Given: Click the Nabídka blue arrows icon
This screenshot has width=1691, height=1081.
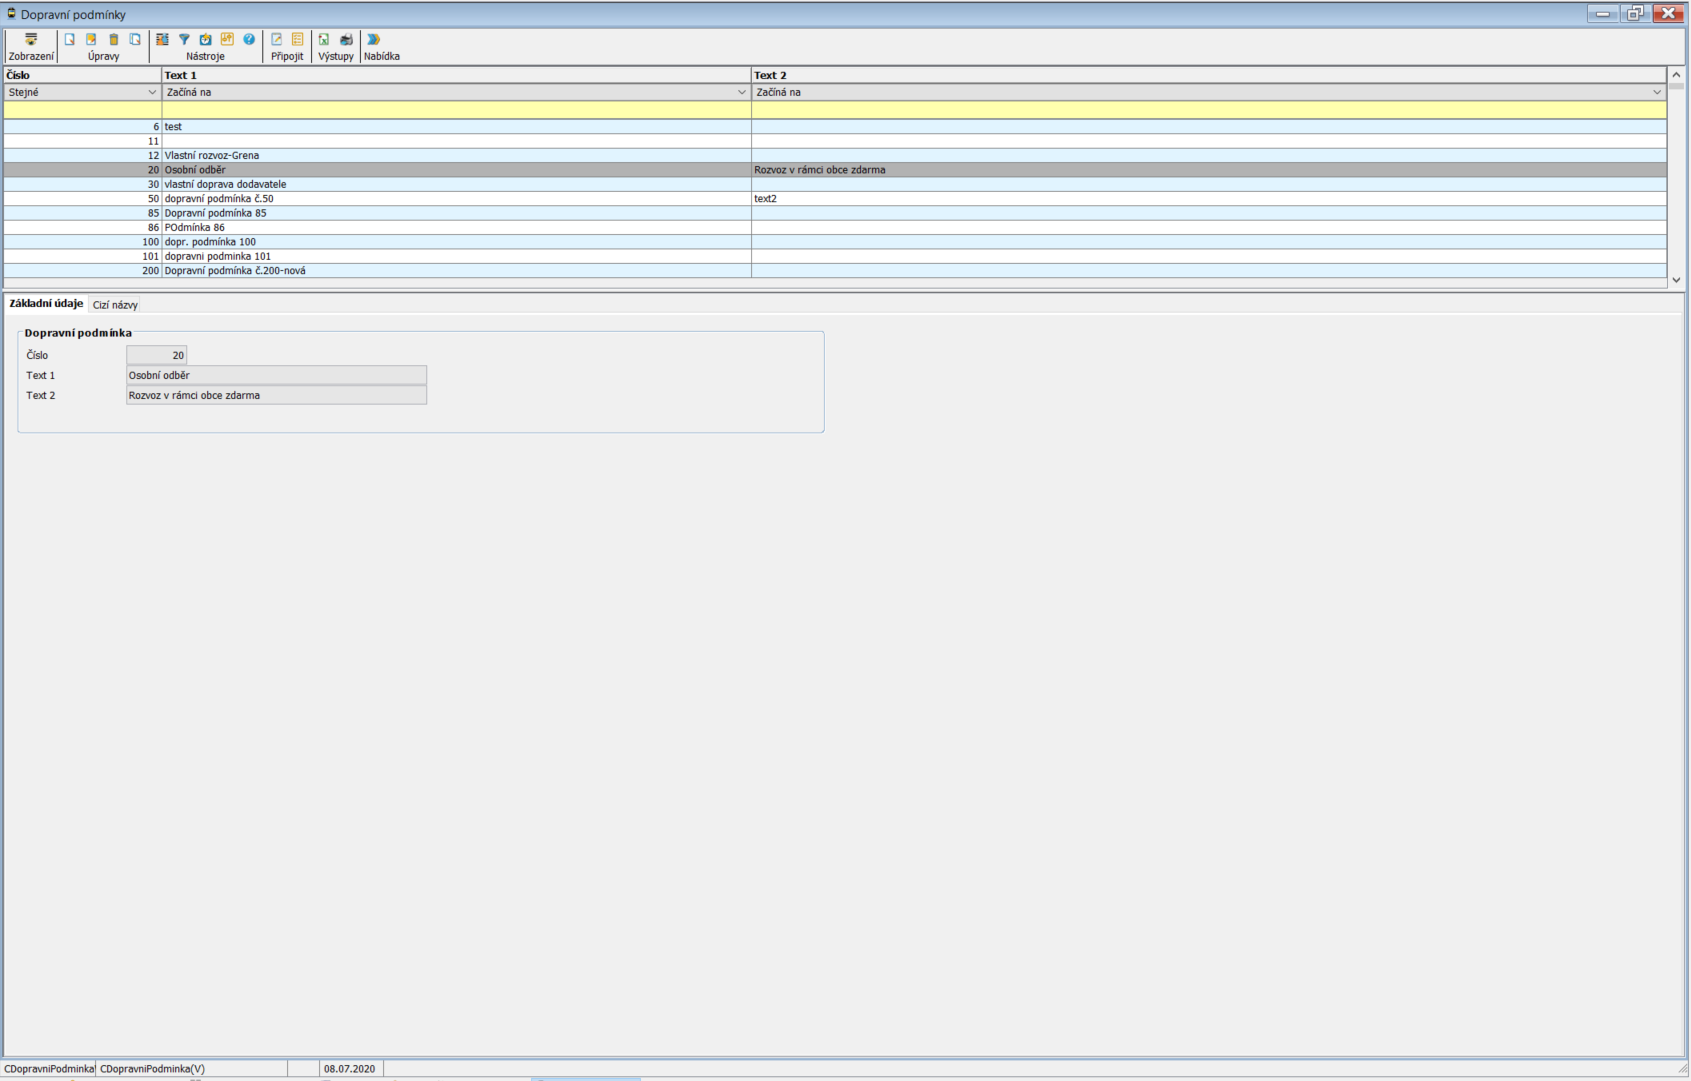Looking at the screenshot, I should coord(374,40).
